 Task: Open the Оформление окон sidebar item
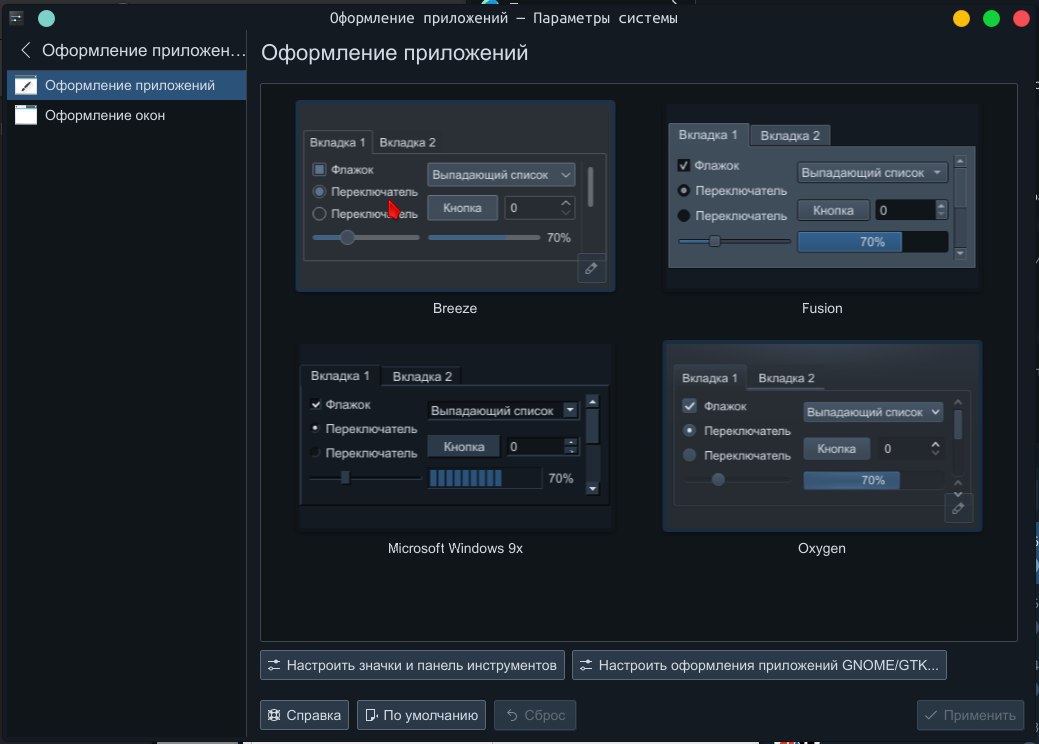(x=127, y=115)
